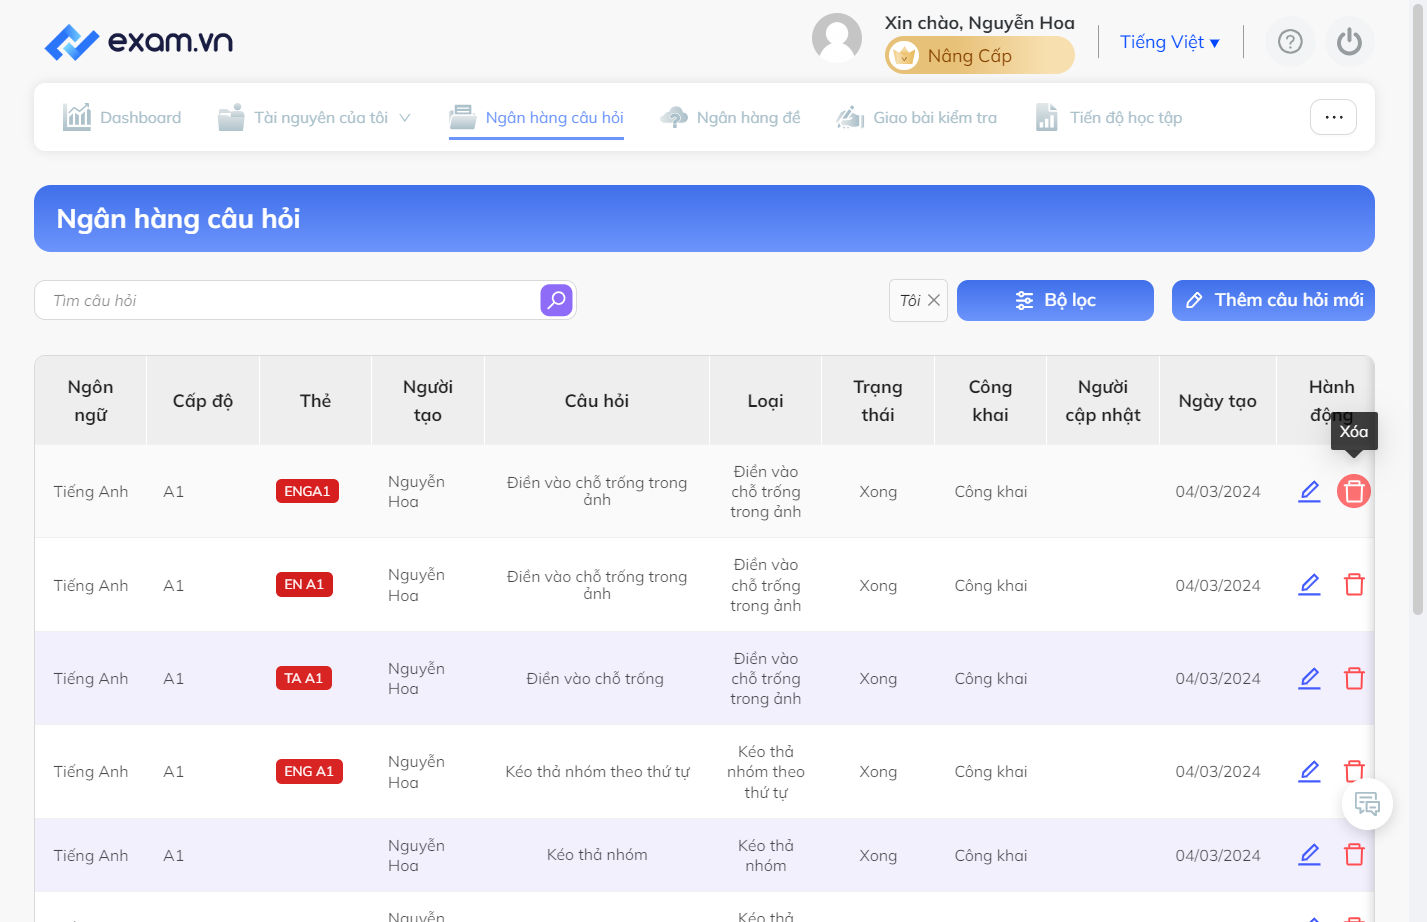Expand Tài nguyên của tôi menu

click(314, 118)
